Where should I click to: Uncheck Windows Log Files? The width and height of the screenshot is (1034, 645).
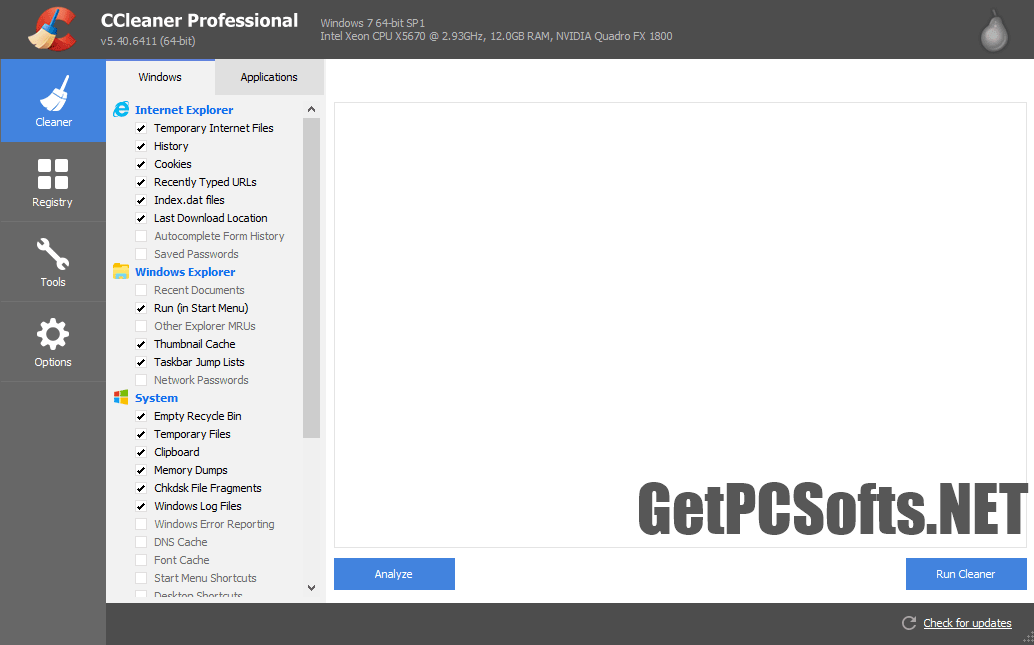pos(141,506)
